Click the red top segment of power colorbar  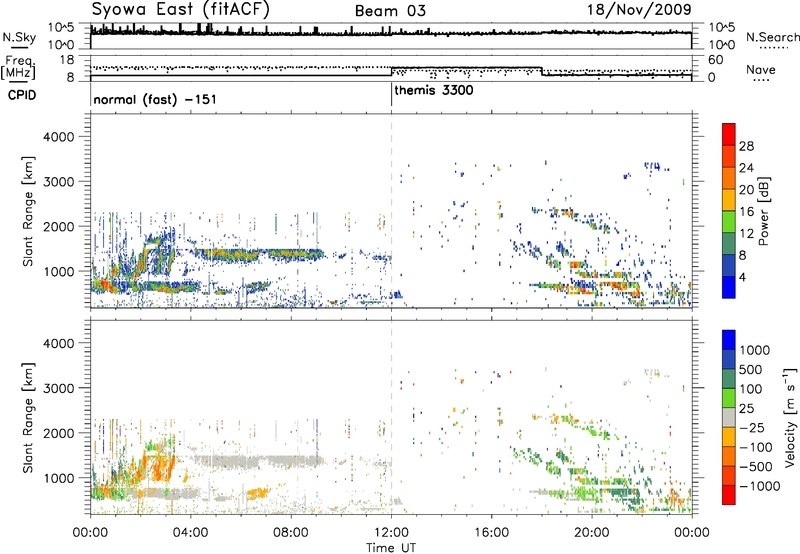tap(729, 135)
